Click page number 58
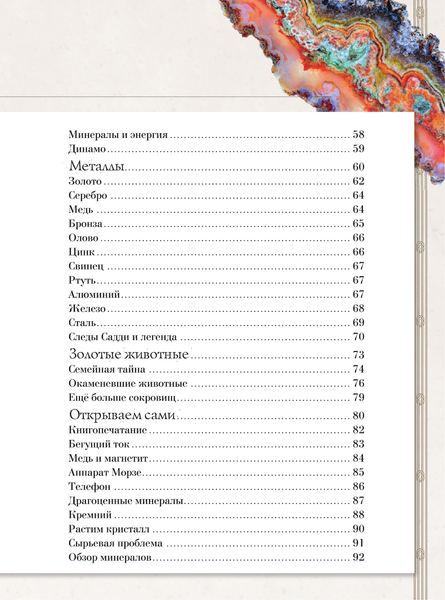The image size is (445, 600). click(359, 135)
